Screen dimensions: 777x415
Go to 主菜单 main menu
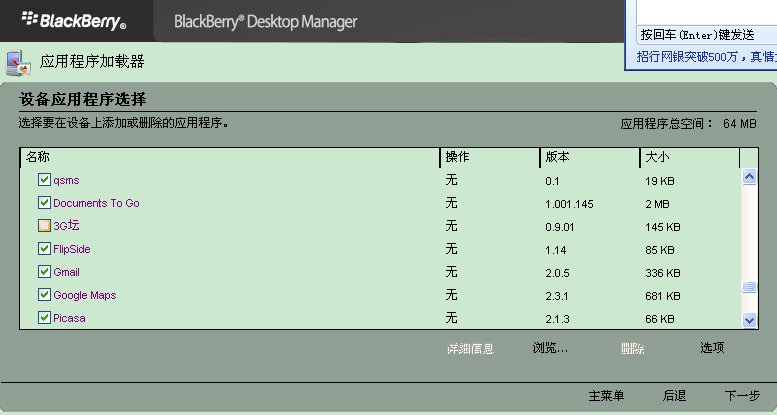click(x=606, y=396)
